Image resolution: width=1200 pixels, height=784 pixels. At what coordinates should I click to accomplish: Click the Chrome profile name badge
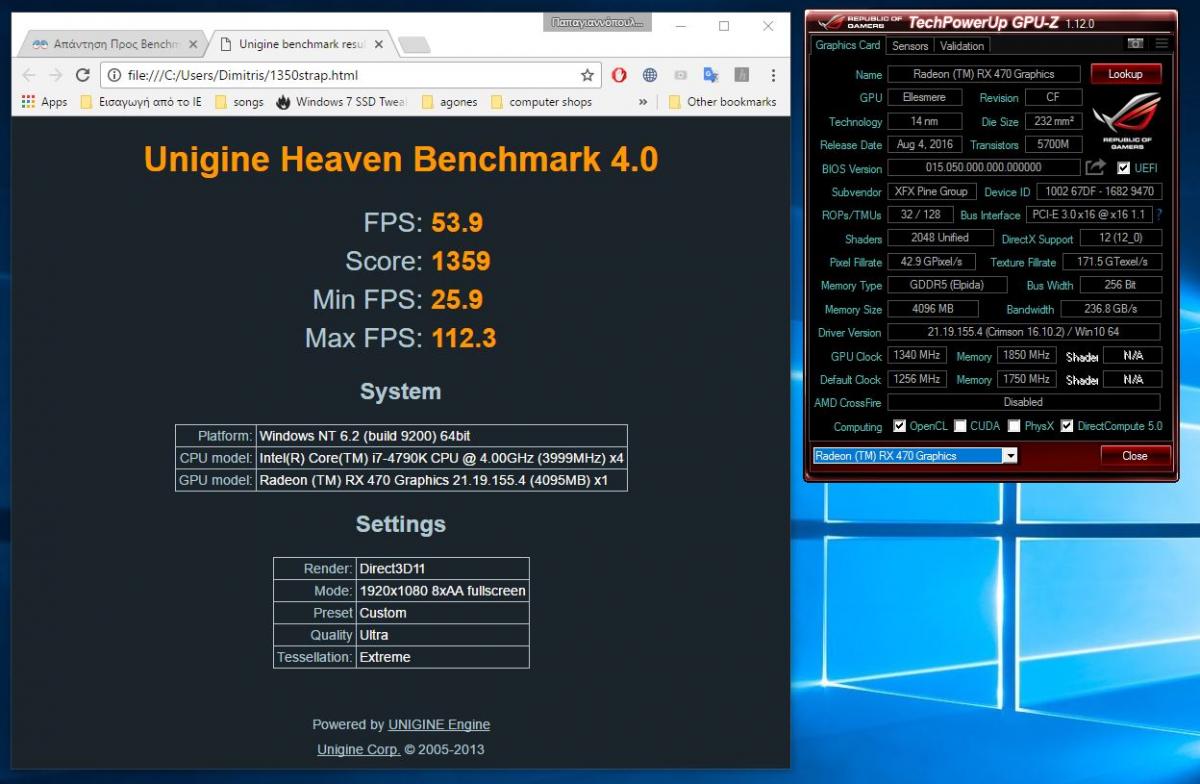(599, 21)
